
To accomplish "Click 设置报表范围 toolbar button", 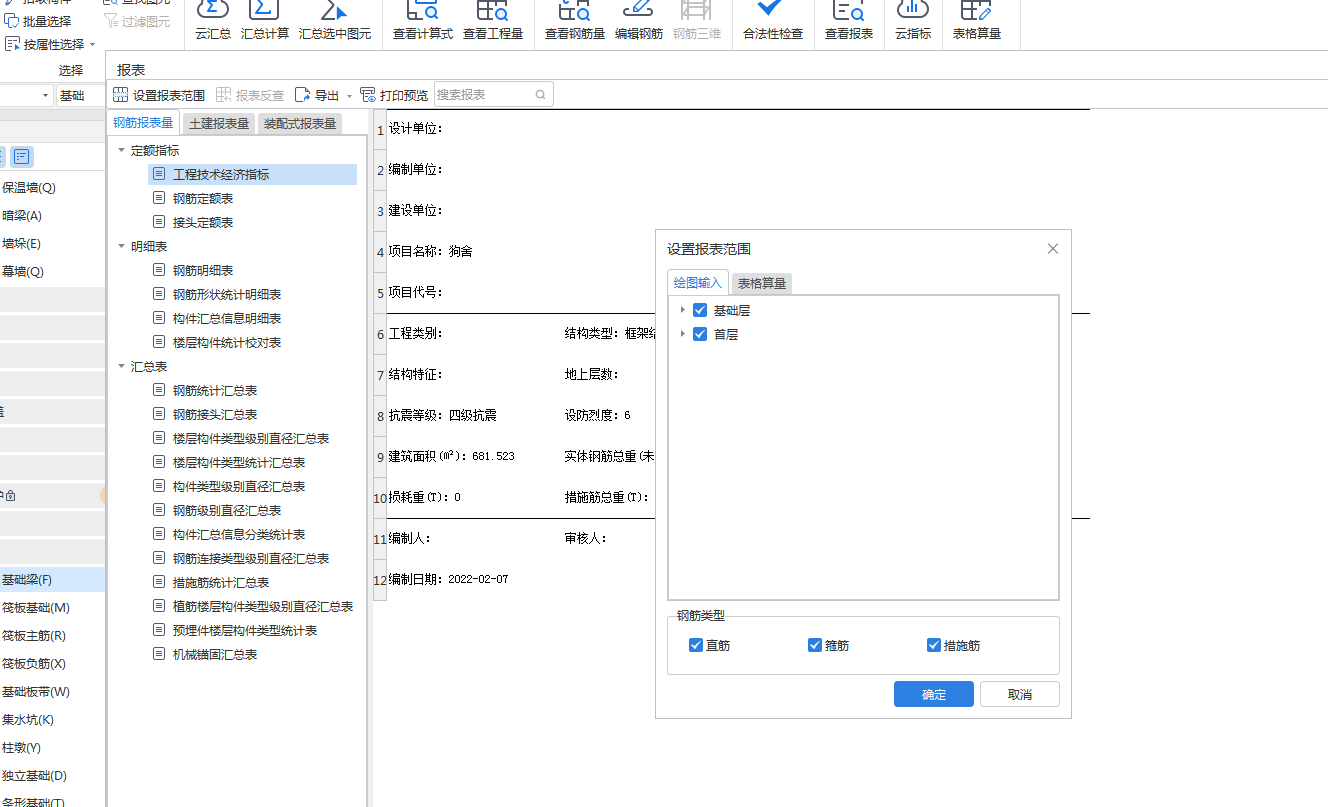I will [159, 95].
